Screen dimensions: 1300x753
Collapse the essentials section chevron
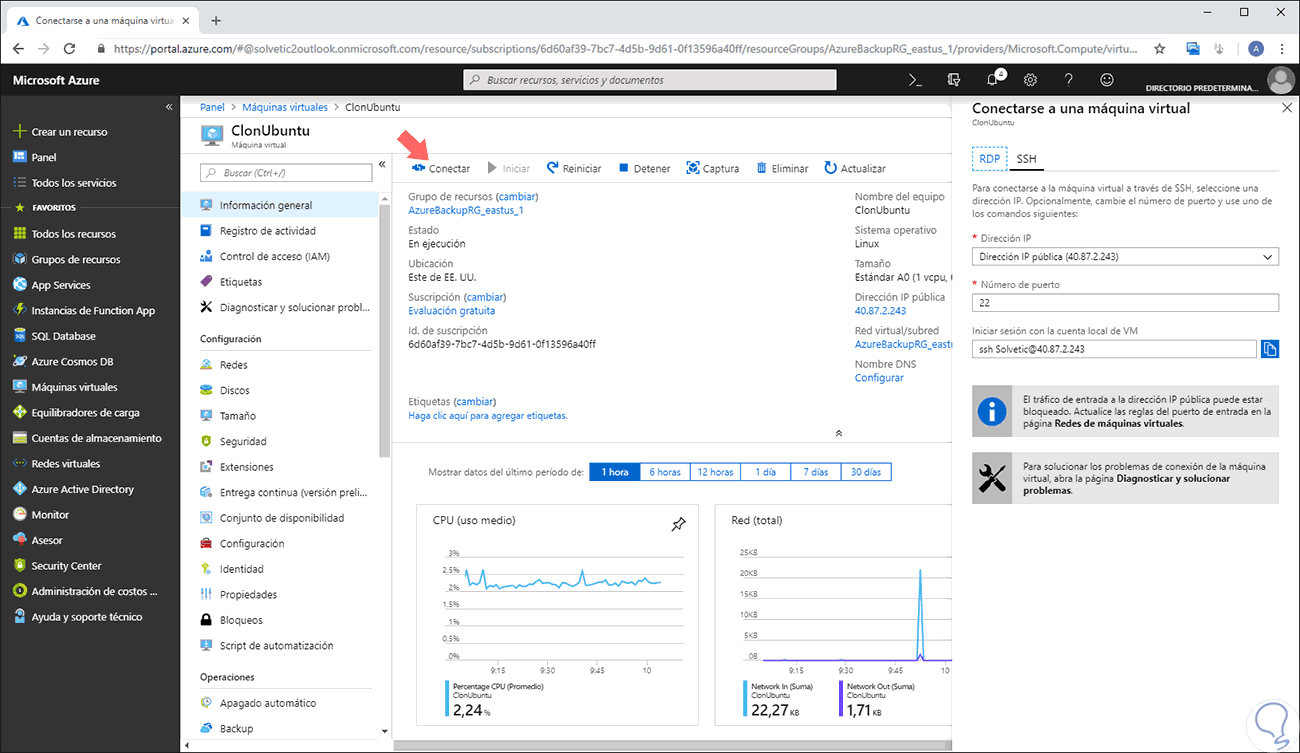tap(838, 433)
